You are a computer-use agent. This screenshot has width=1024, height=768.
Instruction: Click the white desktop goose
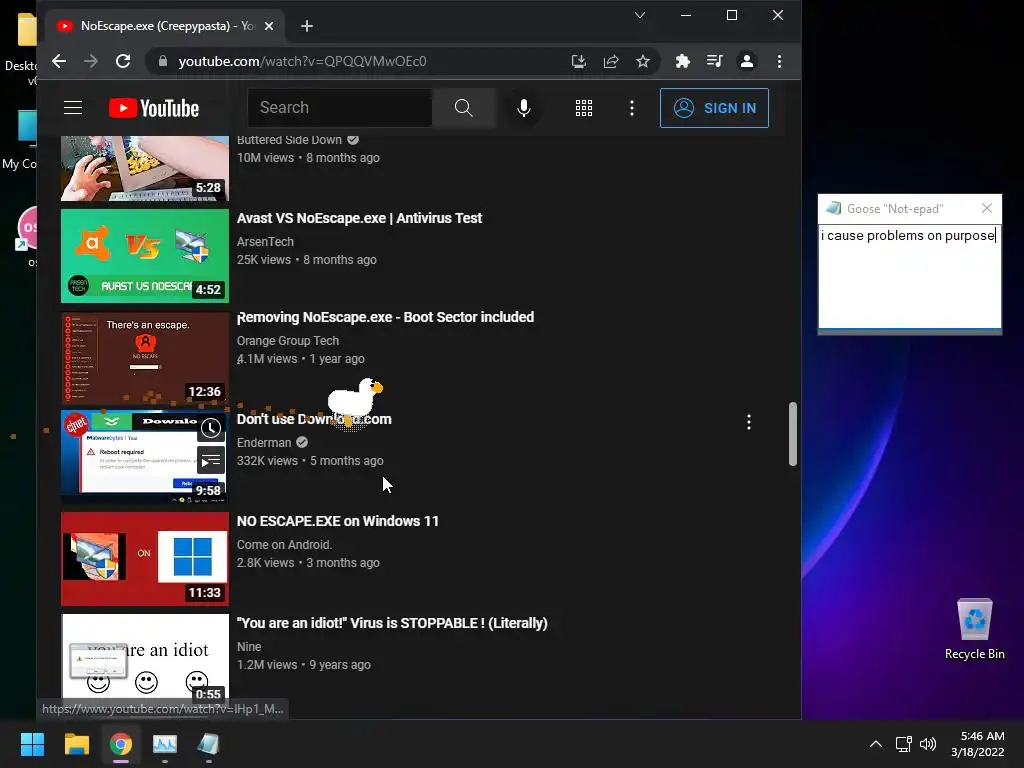[355, 402]
